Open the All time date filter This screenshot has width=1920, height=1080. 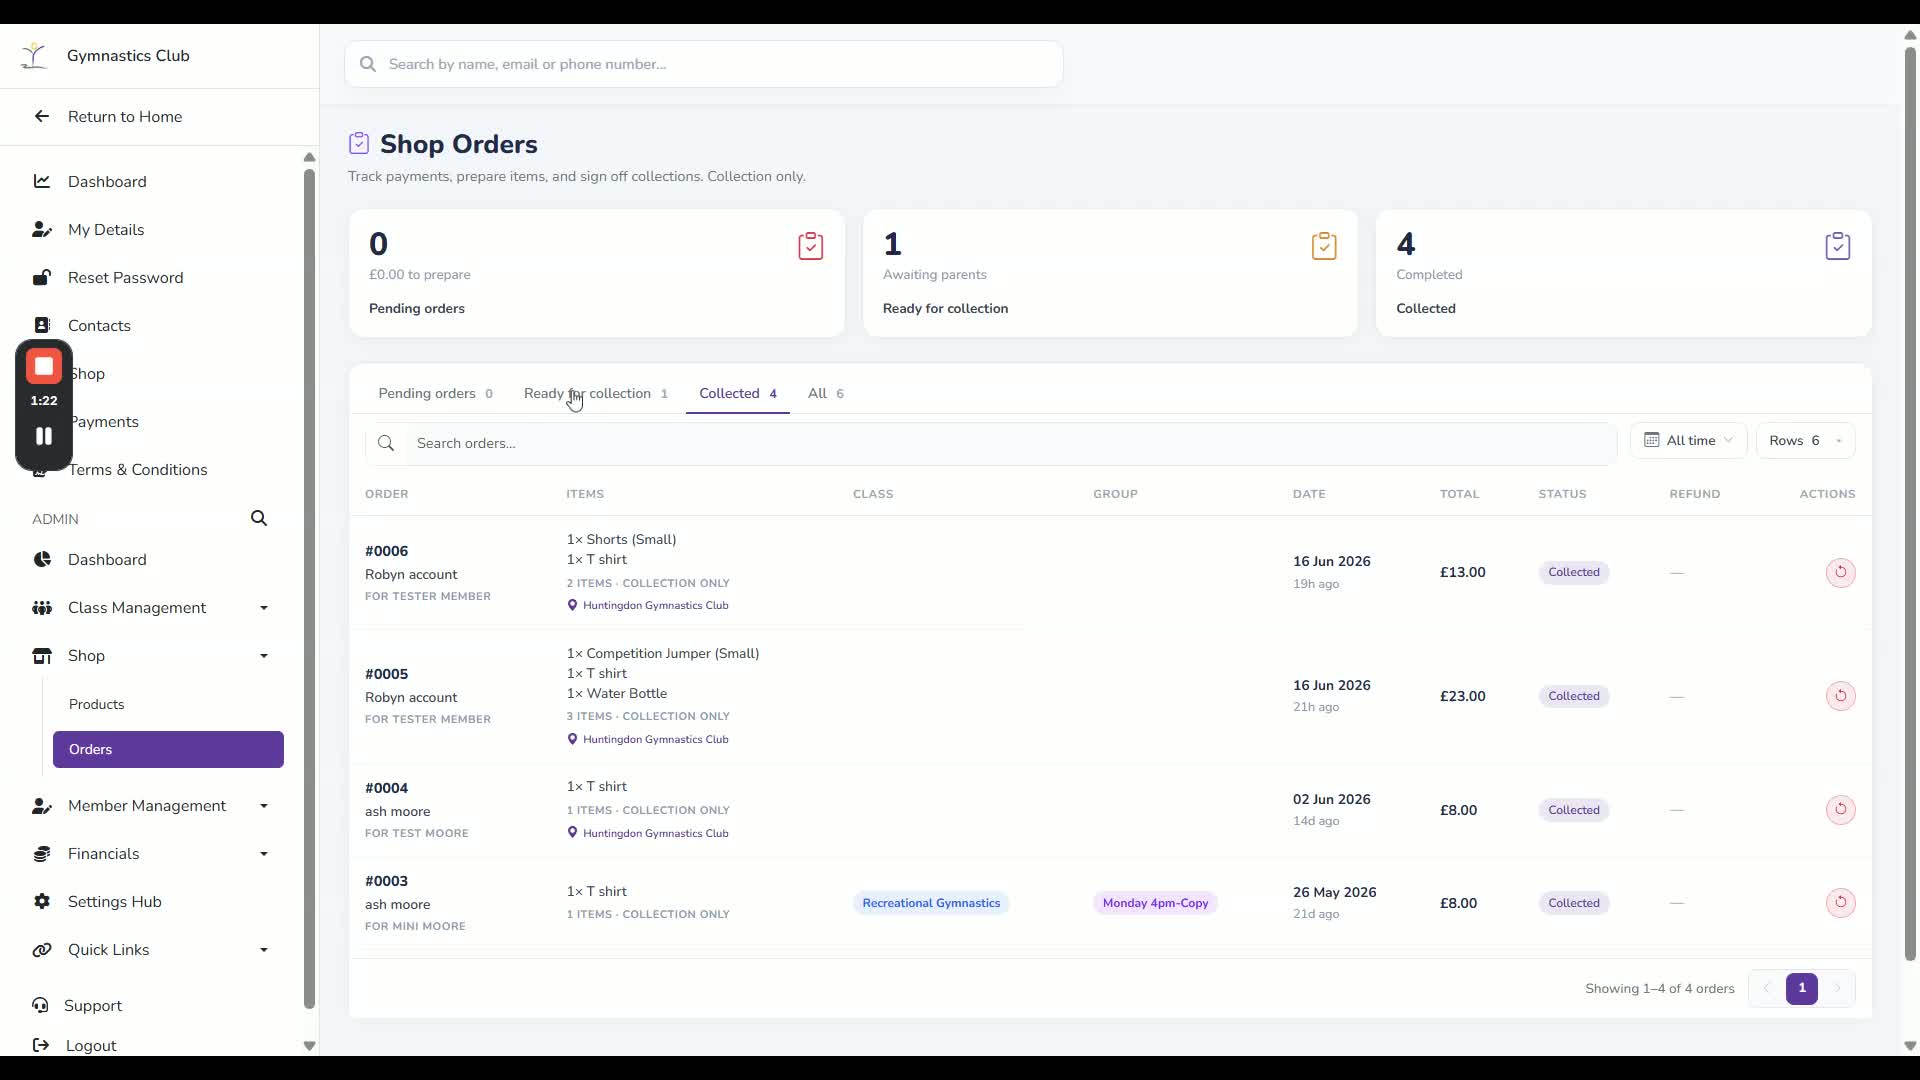pyautogui.click(x=1688, y=440)
